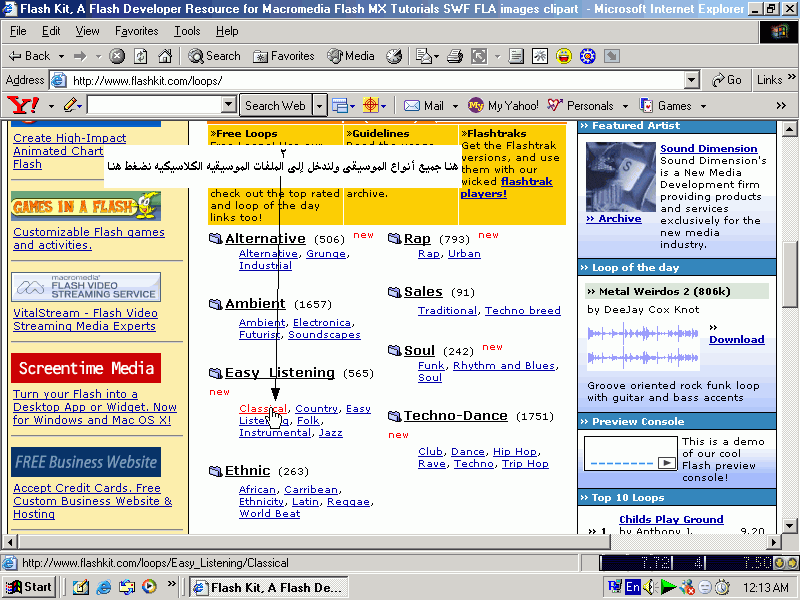800x600 pixels.
Task: Launch Internet Explorer from quick launch
Action: [104, 587]
